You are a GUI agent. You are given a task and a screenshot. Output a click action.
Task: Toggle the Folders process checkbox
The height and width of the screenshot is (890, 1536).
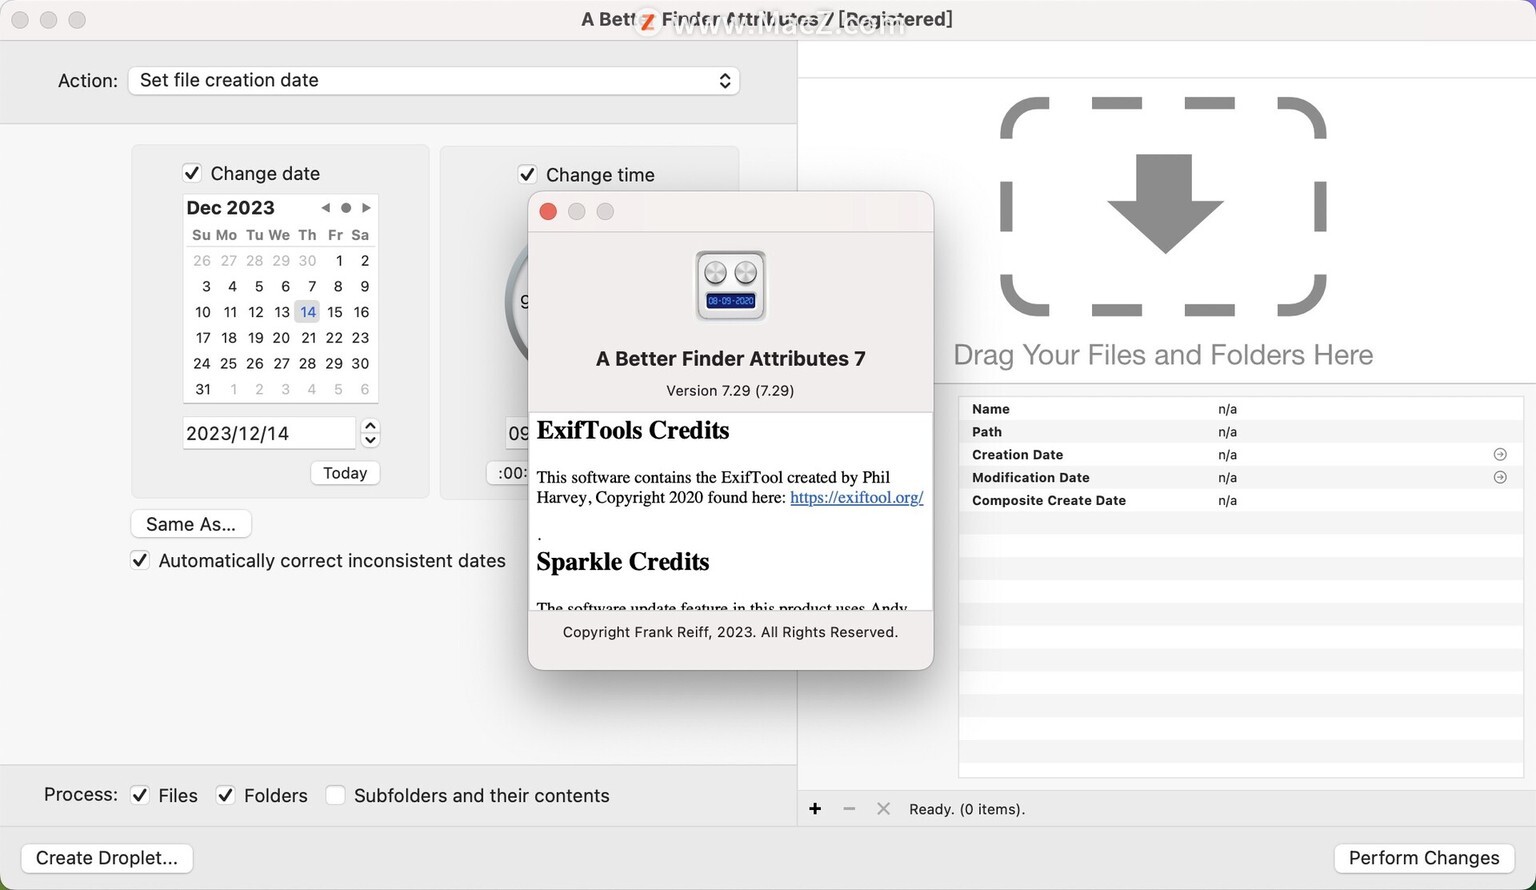226,795
